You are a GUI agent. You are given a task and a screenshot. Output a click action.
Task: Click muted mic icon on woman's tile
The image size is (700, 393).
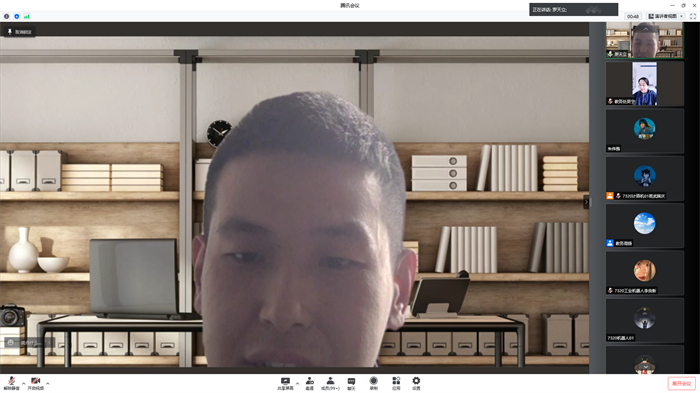point(610,101)
